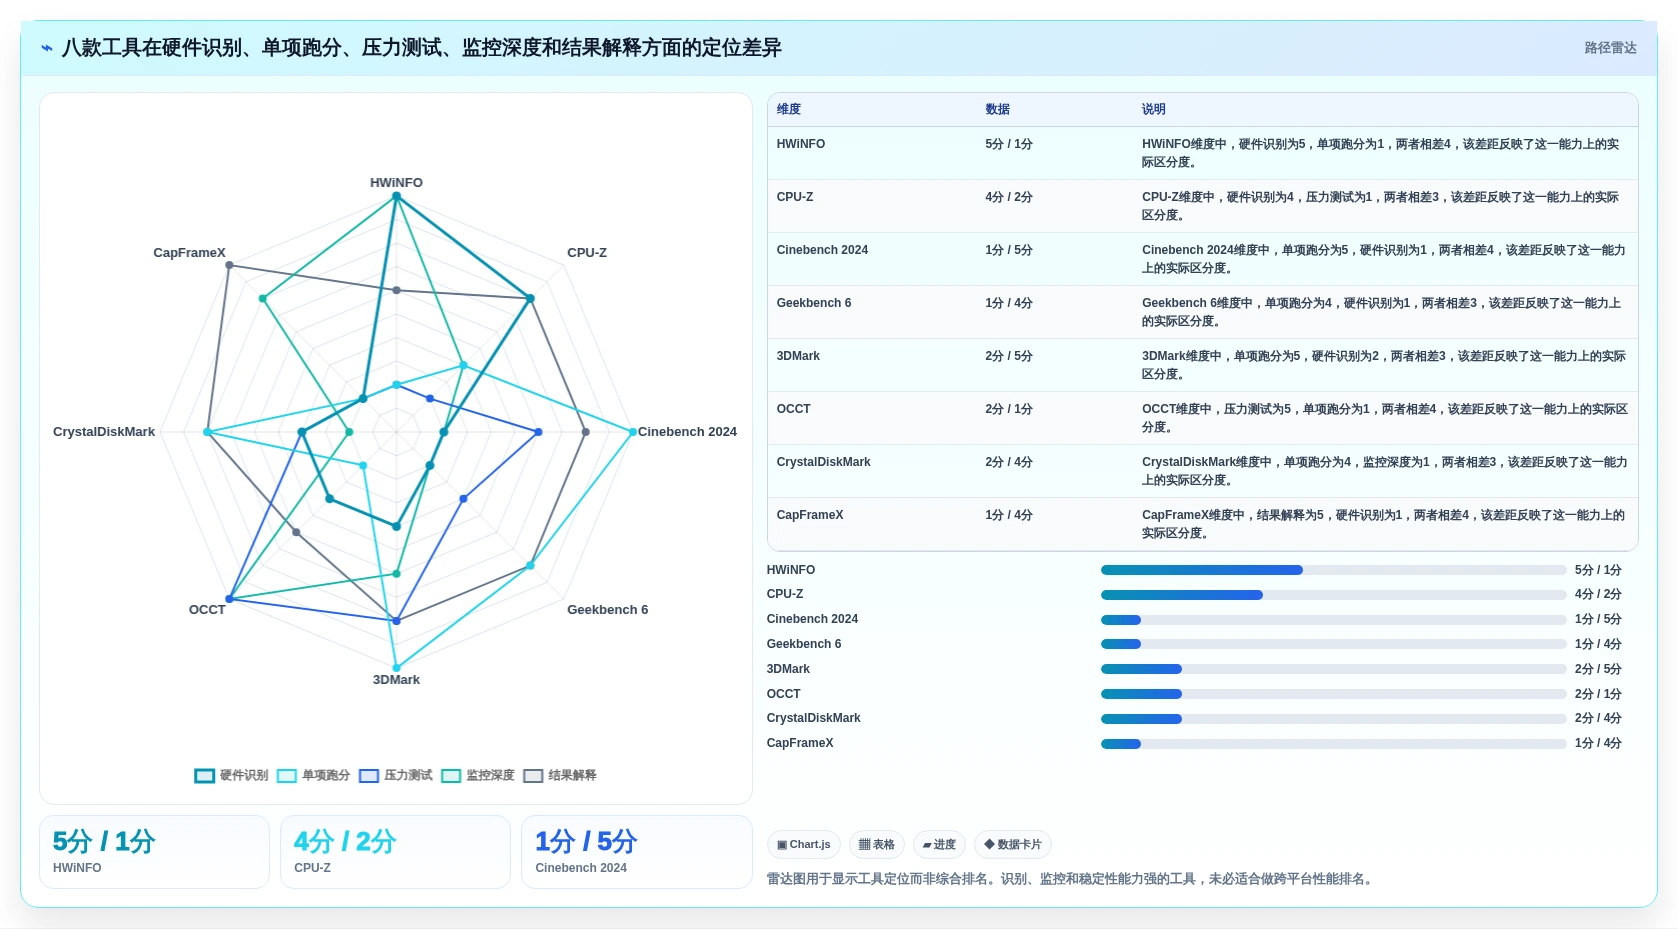1678x929 pixels.
Task: Click the OCCT progress bar
Action: pyautogui.click(x=1333, y=694)
